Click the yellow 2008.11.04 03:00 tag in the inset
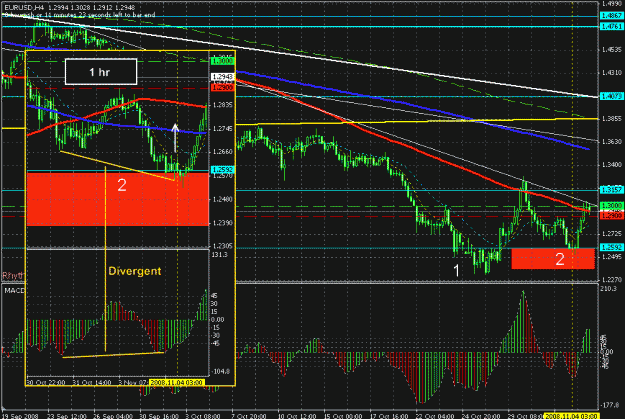 pyautogui.click(x=177, y=382)
